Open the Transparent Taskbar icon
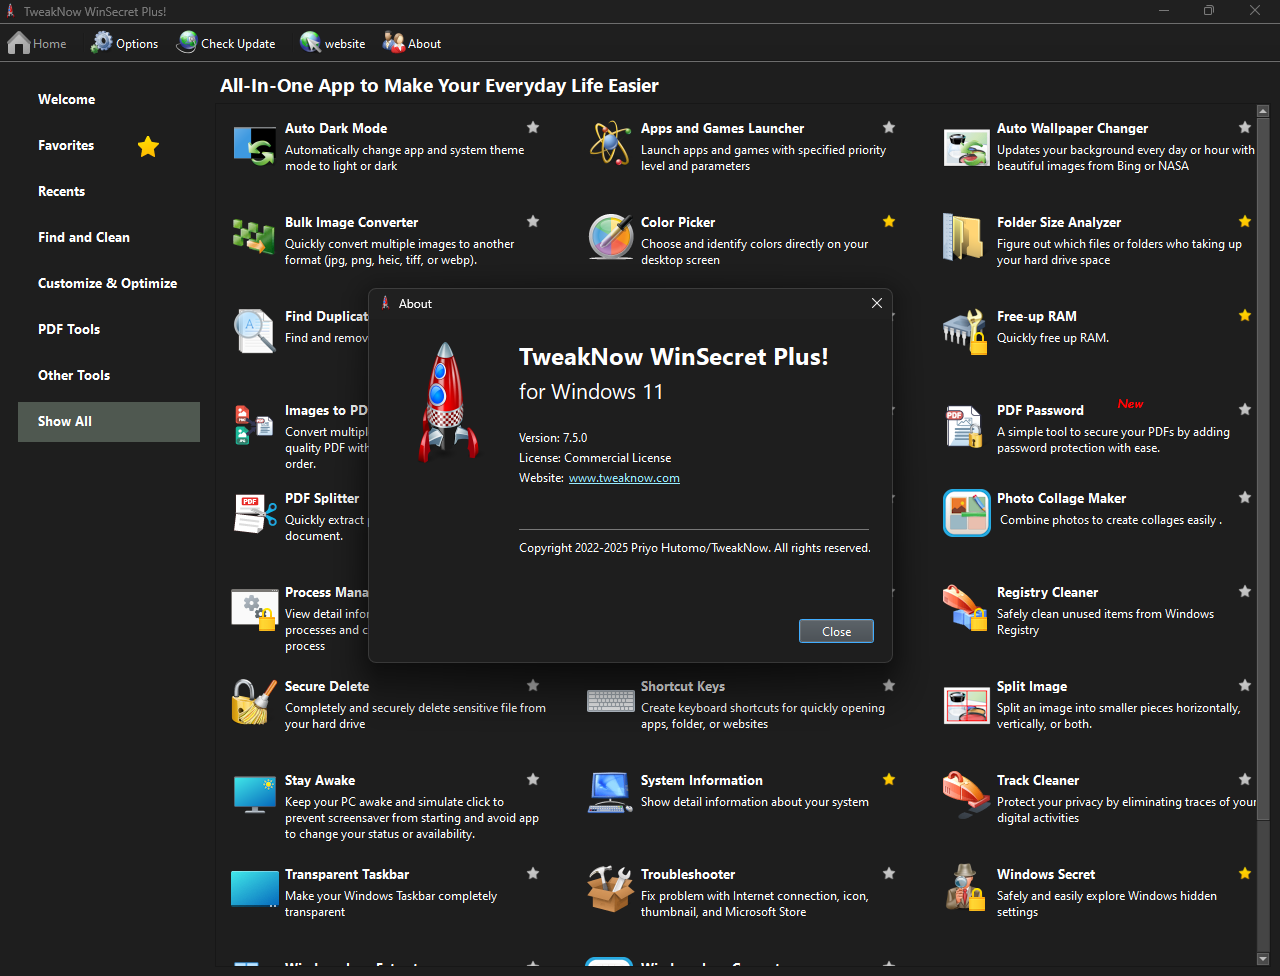This screenshot has height=976, width=1280. coord(254,888)
